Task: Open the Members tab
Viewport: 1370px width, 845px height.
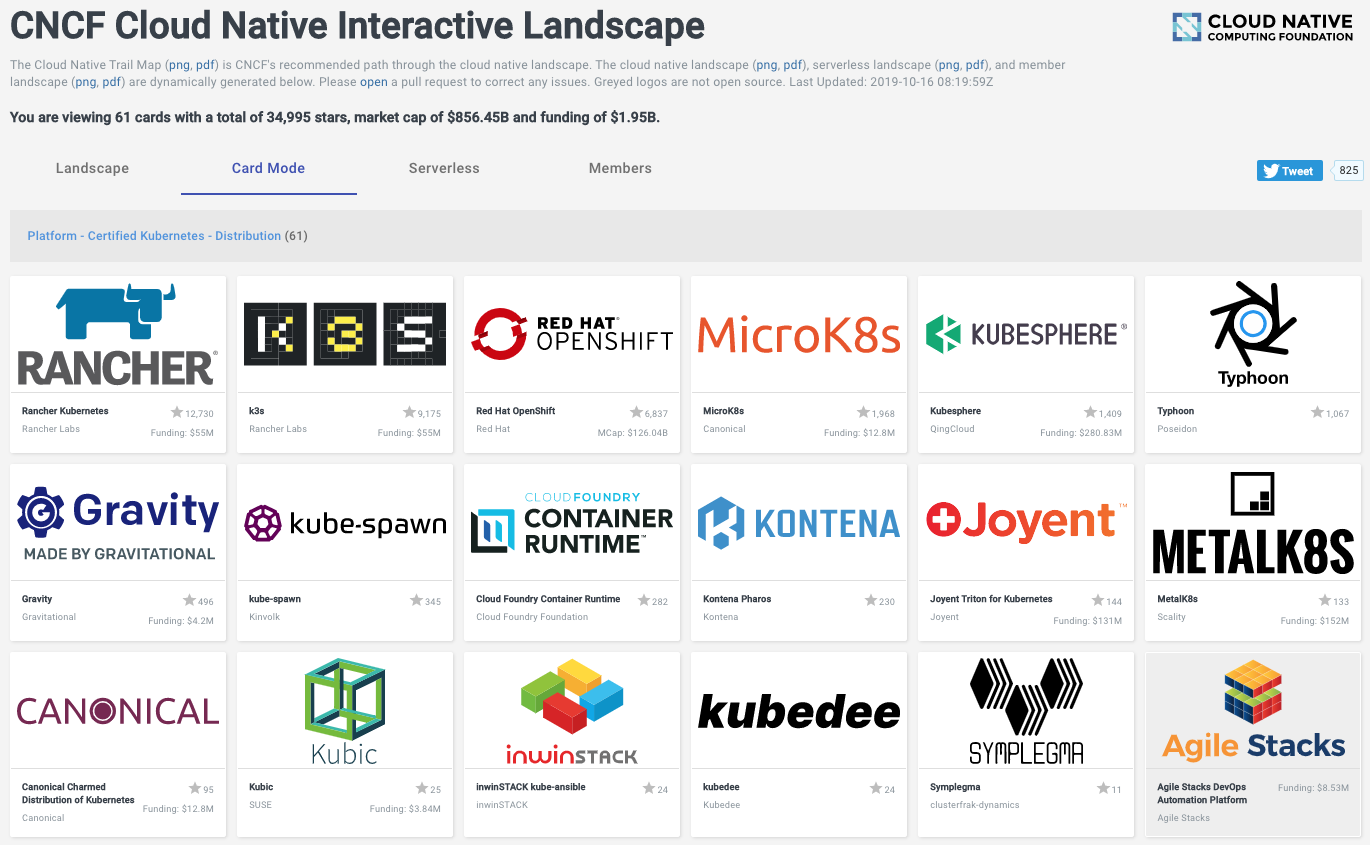Action: tap(620, 168)
